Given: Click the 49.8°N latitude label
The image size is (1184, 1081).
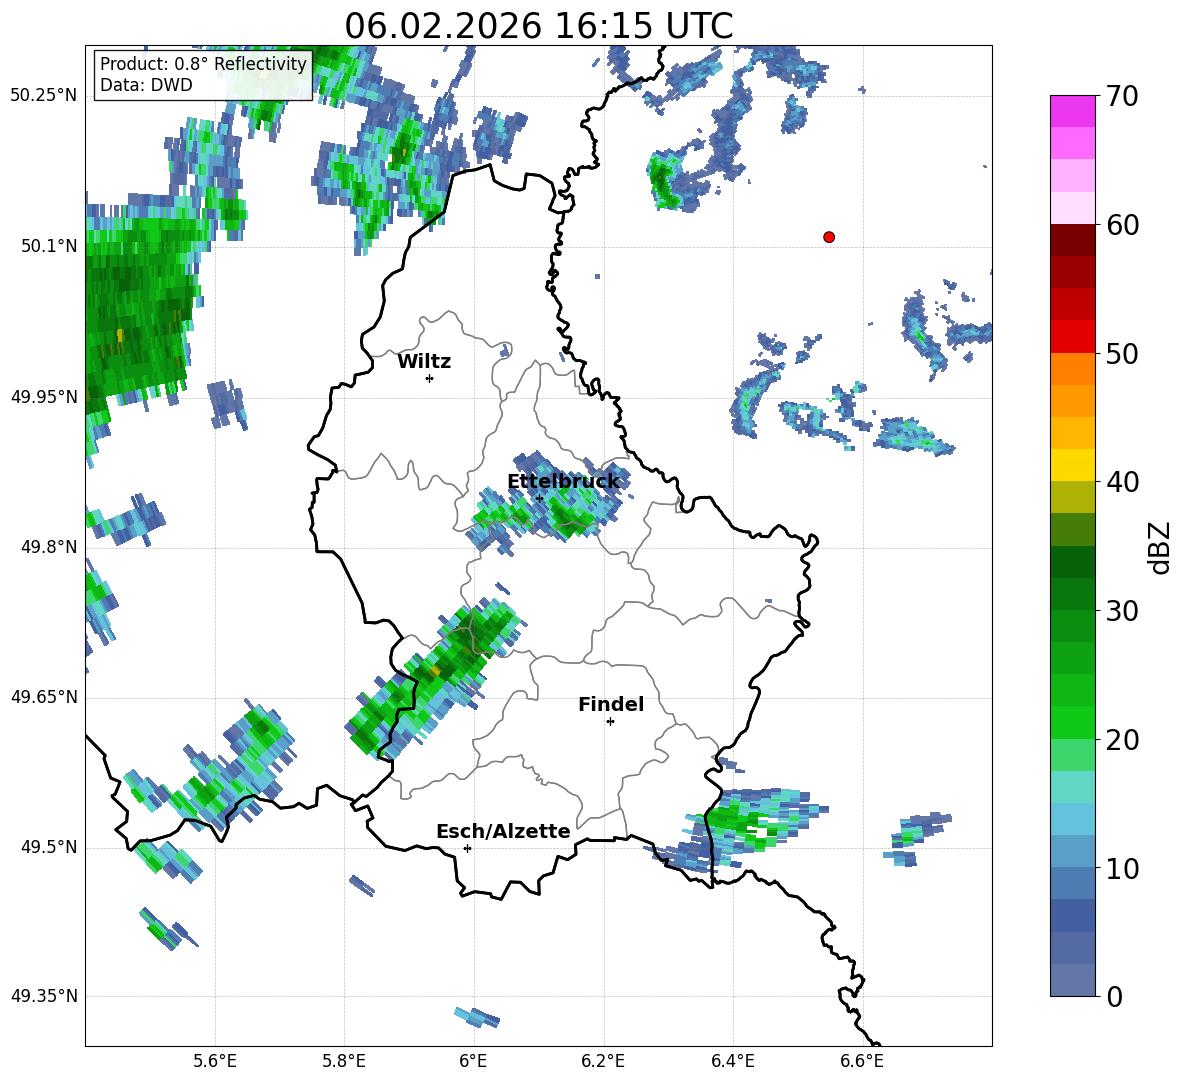Looking at the screenshot, I should 49,547.
